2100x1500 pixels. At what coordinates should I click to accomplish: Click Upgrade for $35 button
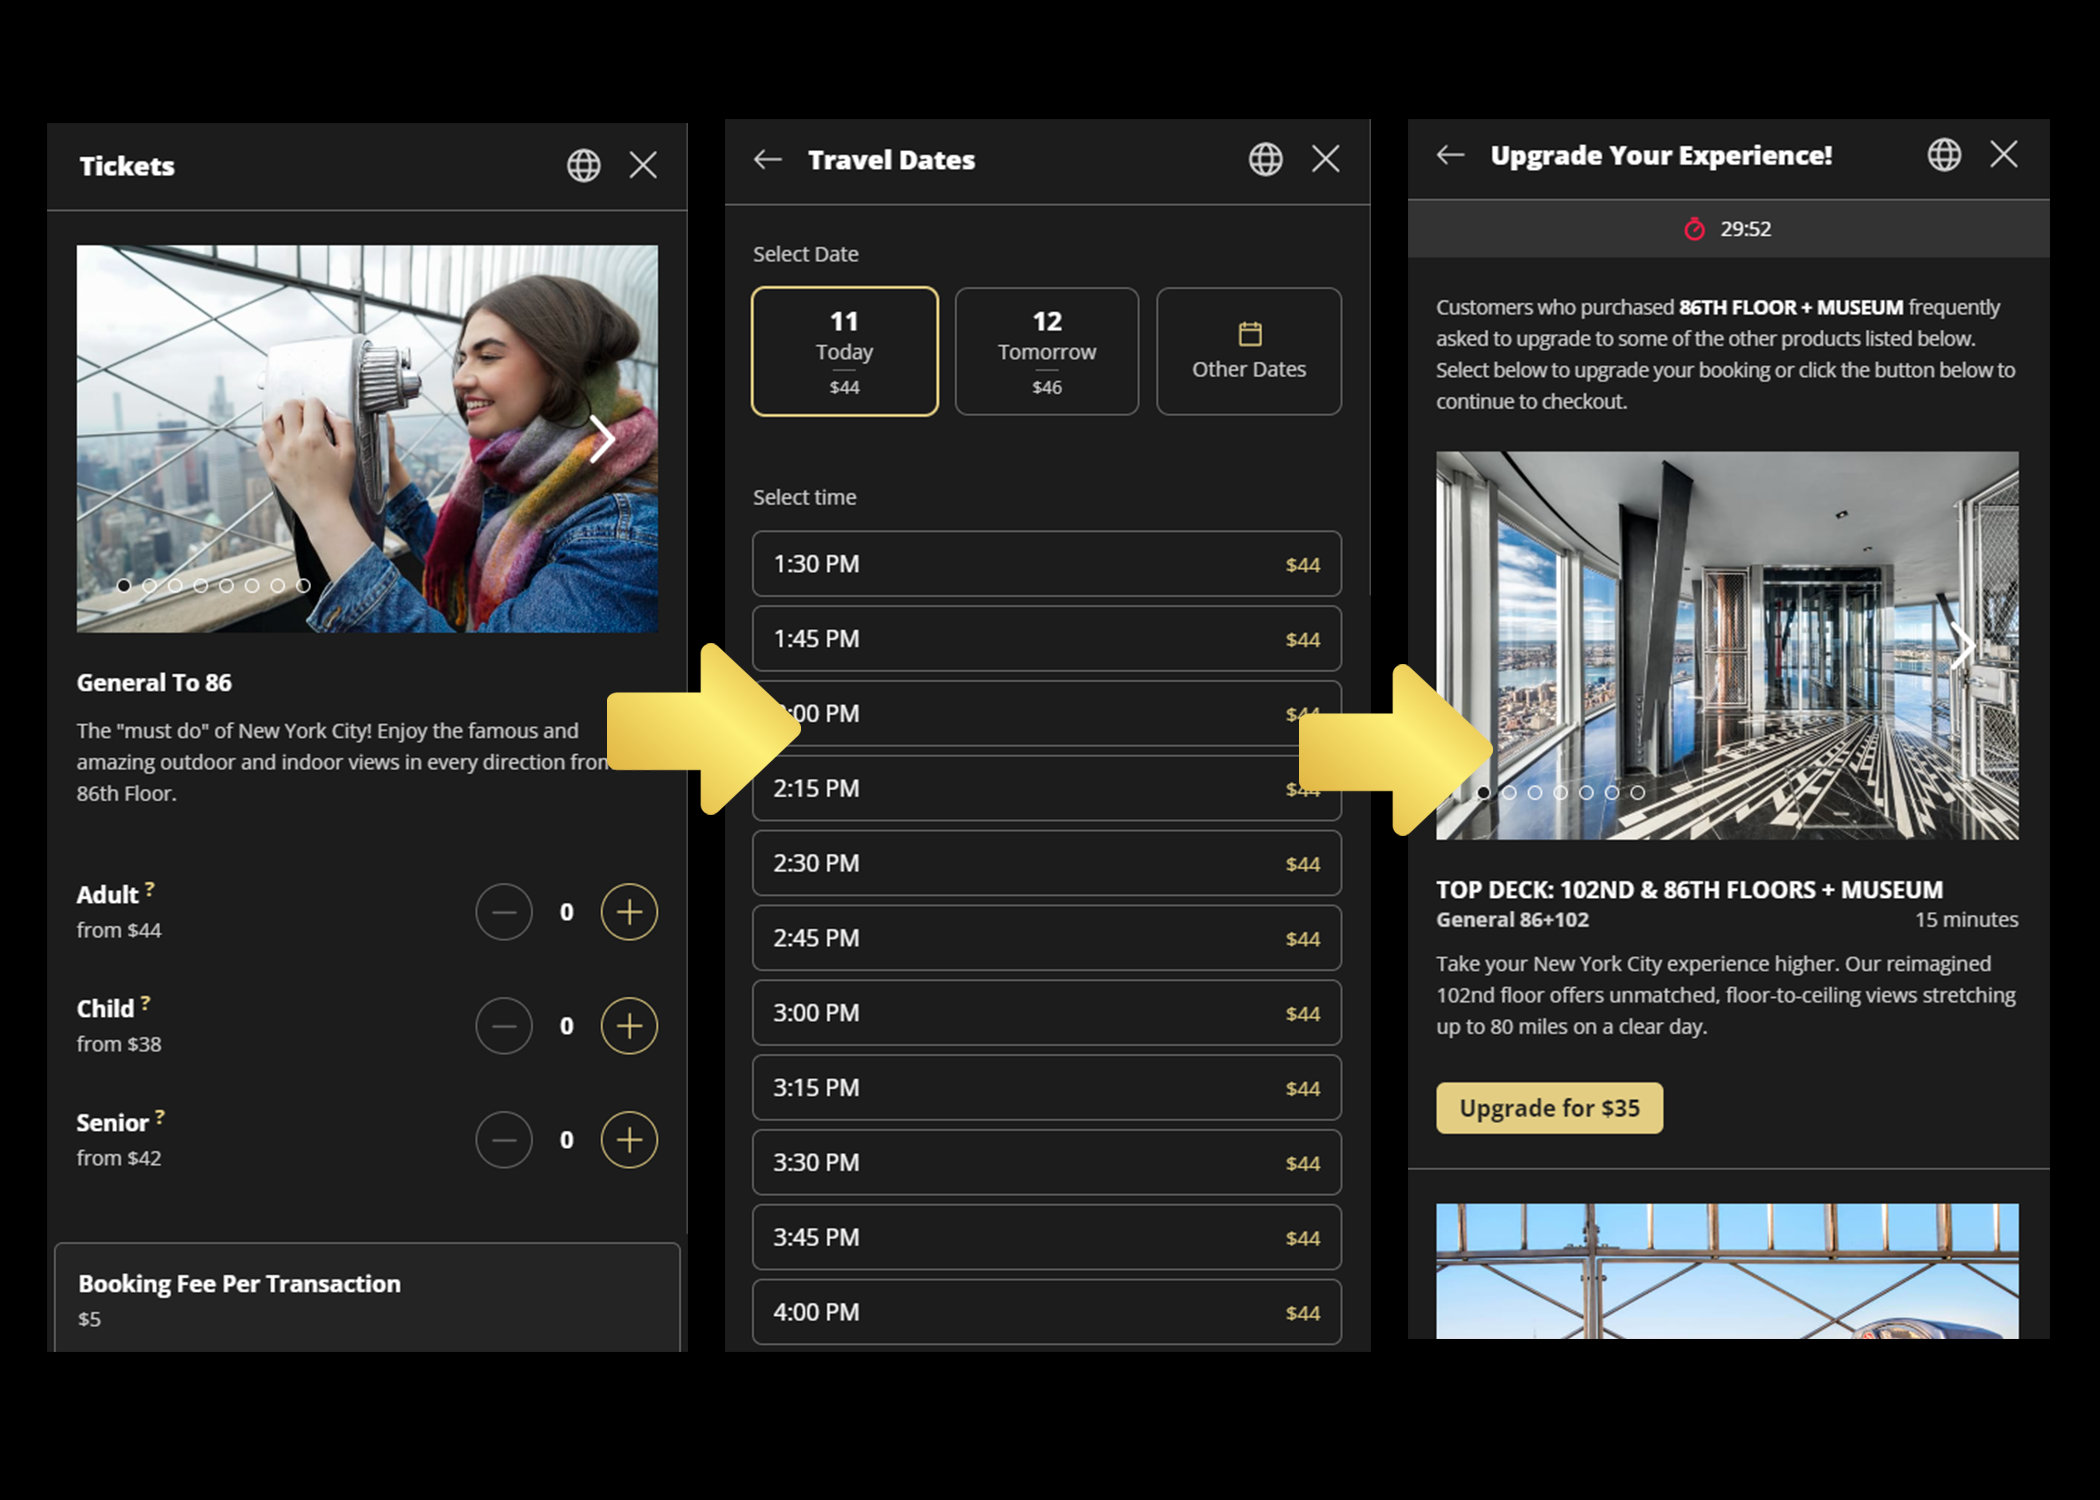click(1550, 1107)
